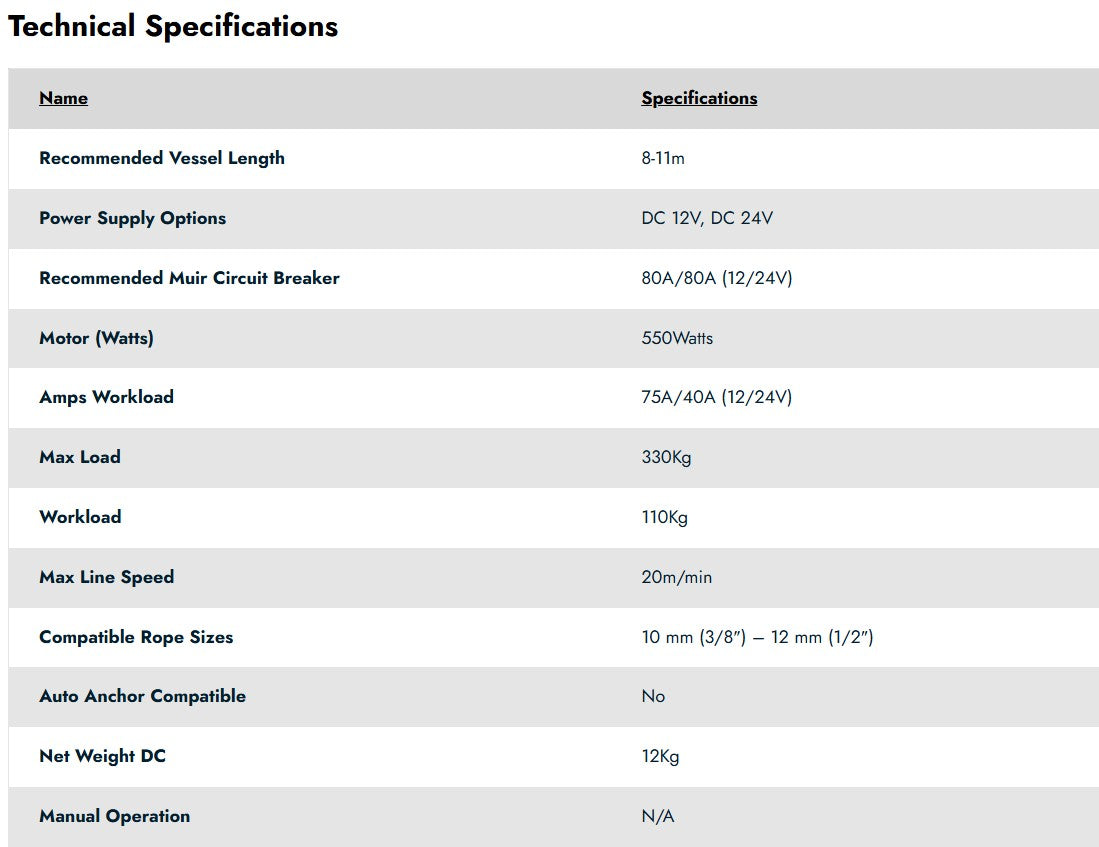Click the underlined Specifications column header

(x=699, y=98)
